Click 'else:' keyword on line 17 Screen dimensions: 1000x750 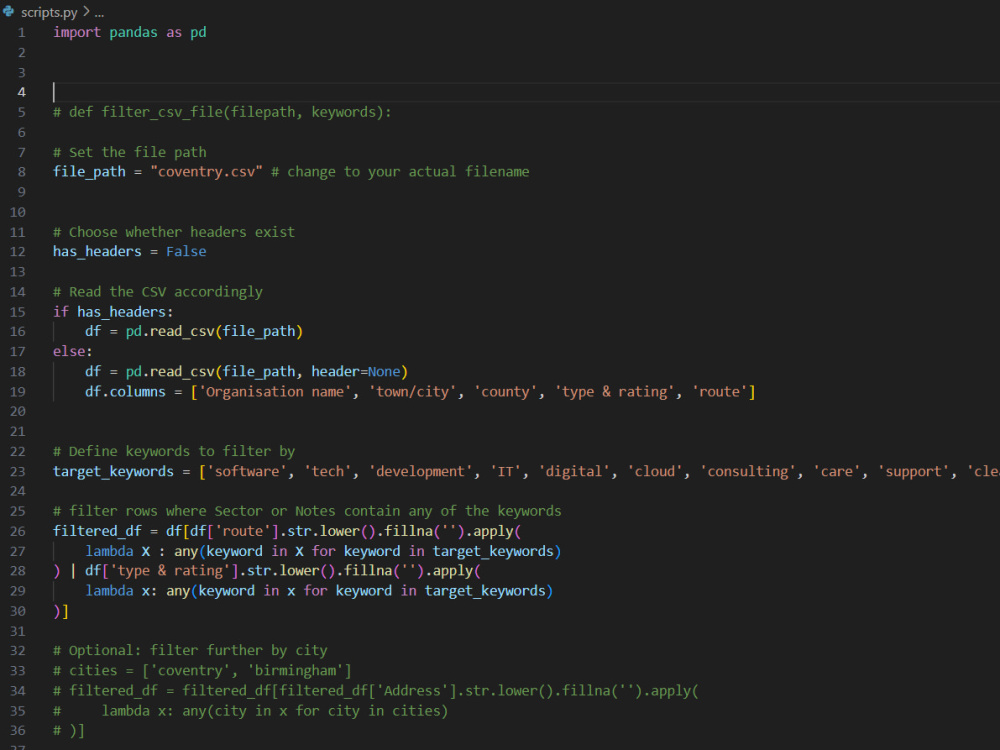tap(73, 351)
